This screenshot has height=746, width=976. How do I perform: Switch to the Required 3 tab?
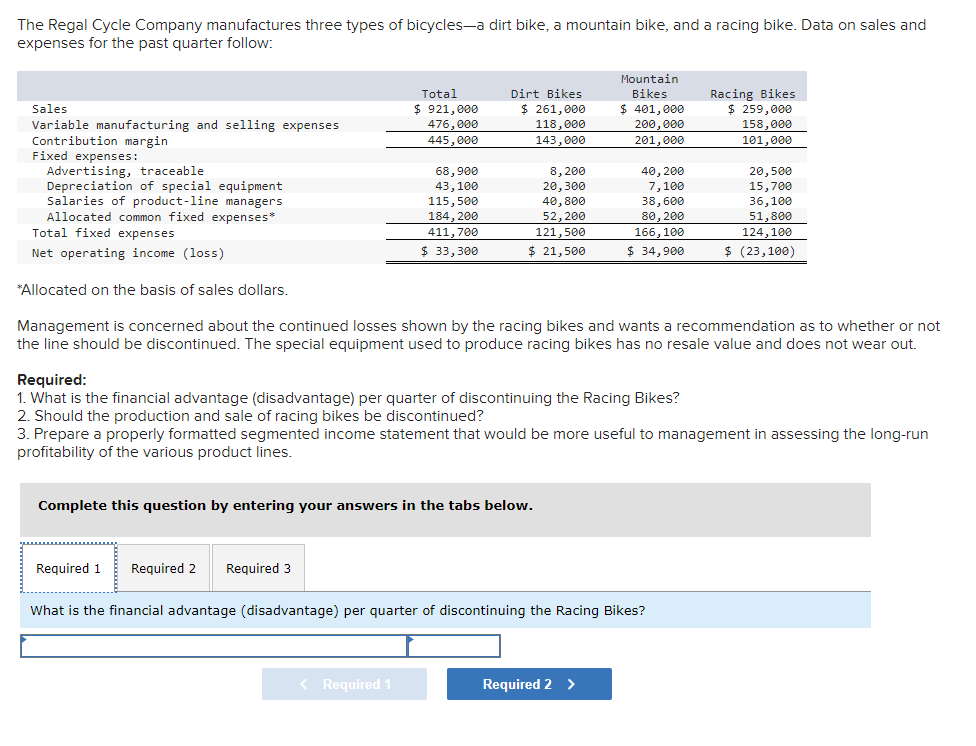pos(258,568)
